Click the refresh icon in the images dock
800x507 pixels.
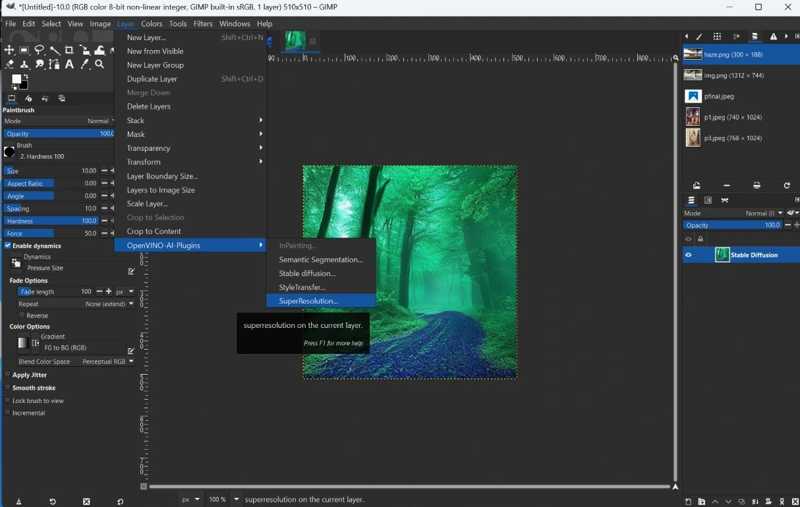(x=787, y=185)
